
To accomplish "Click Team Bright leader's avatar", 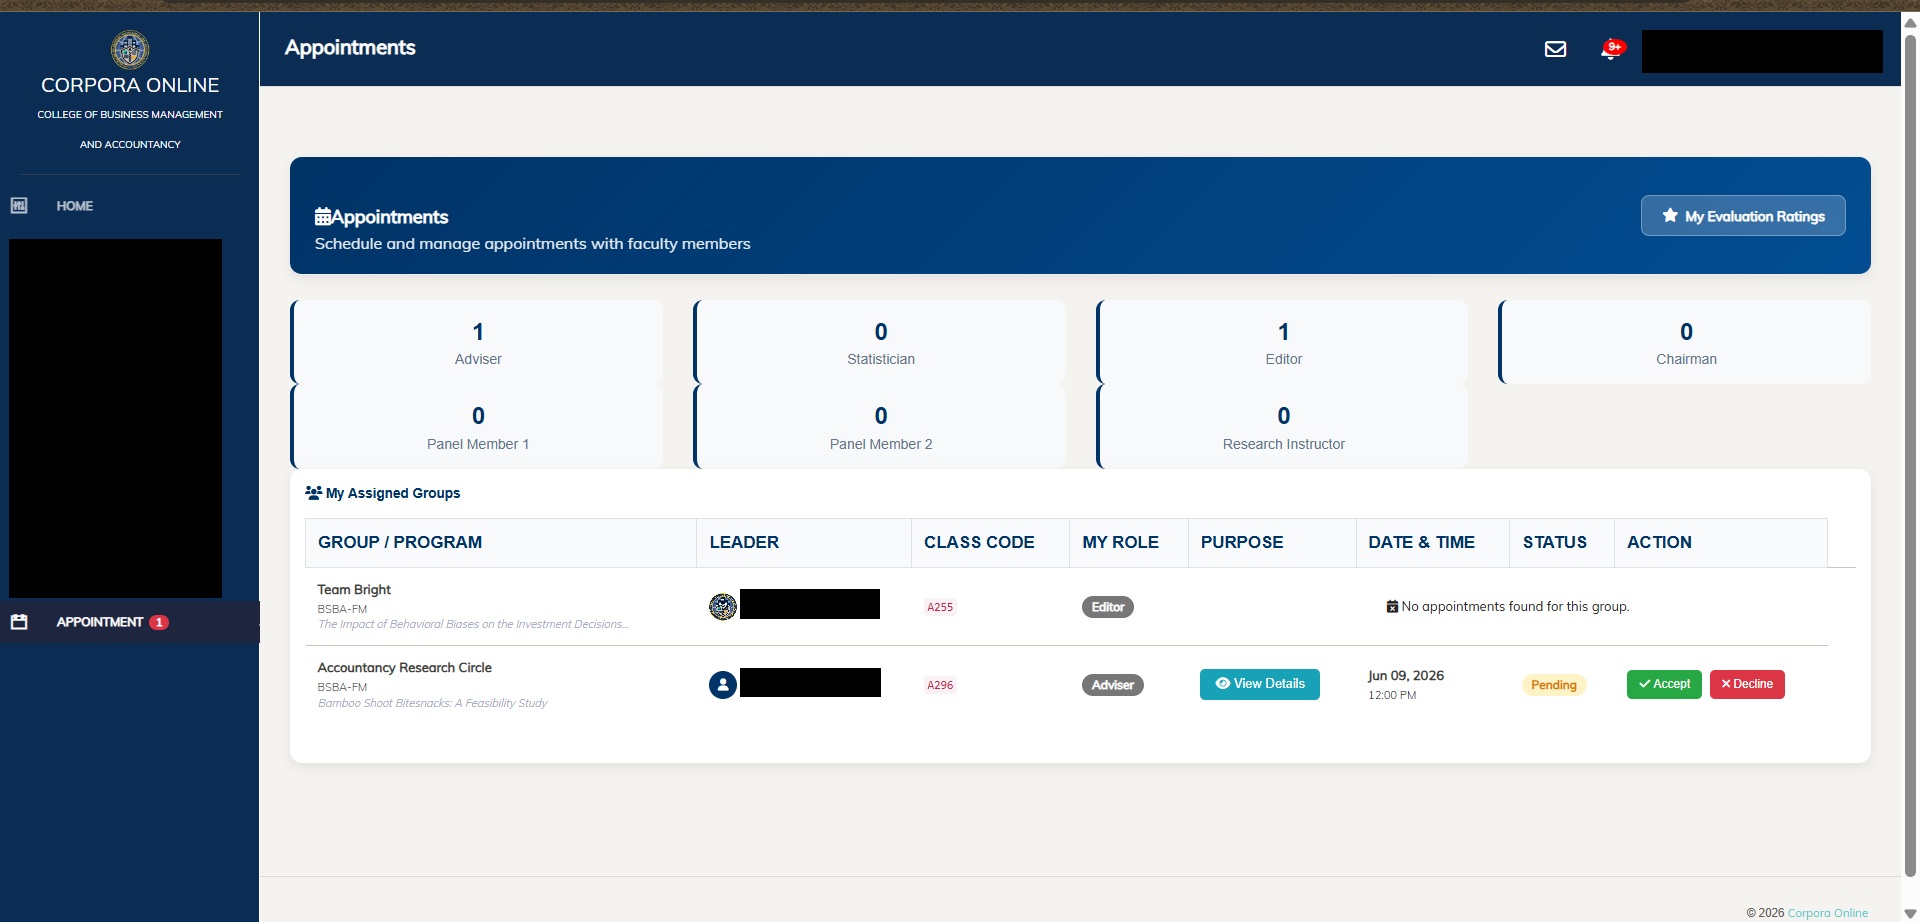I will pos(723,606).
